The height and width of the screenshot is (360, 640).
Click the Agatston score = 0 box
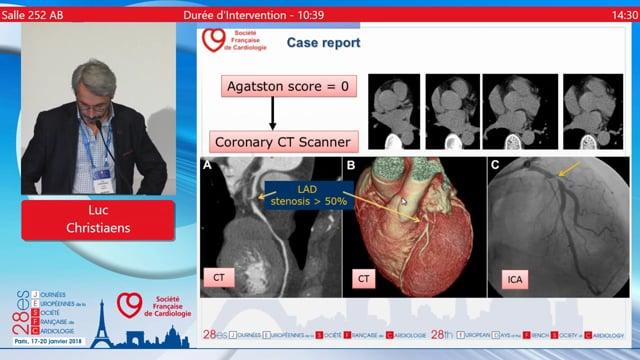click(289, 86)
